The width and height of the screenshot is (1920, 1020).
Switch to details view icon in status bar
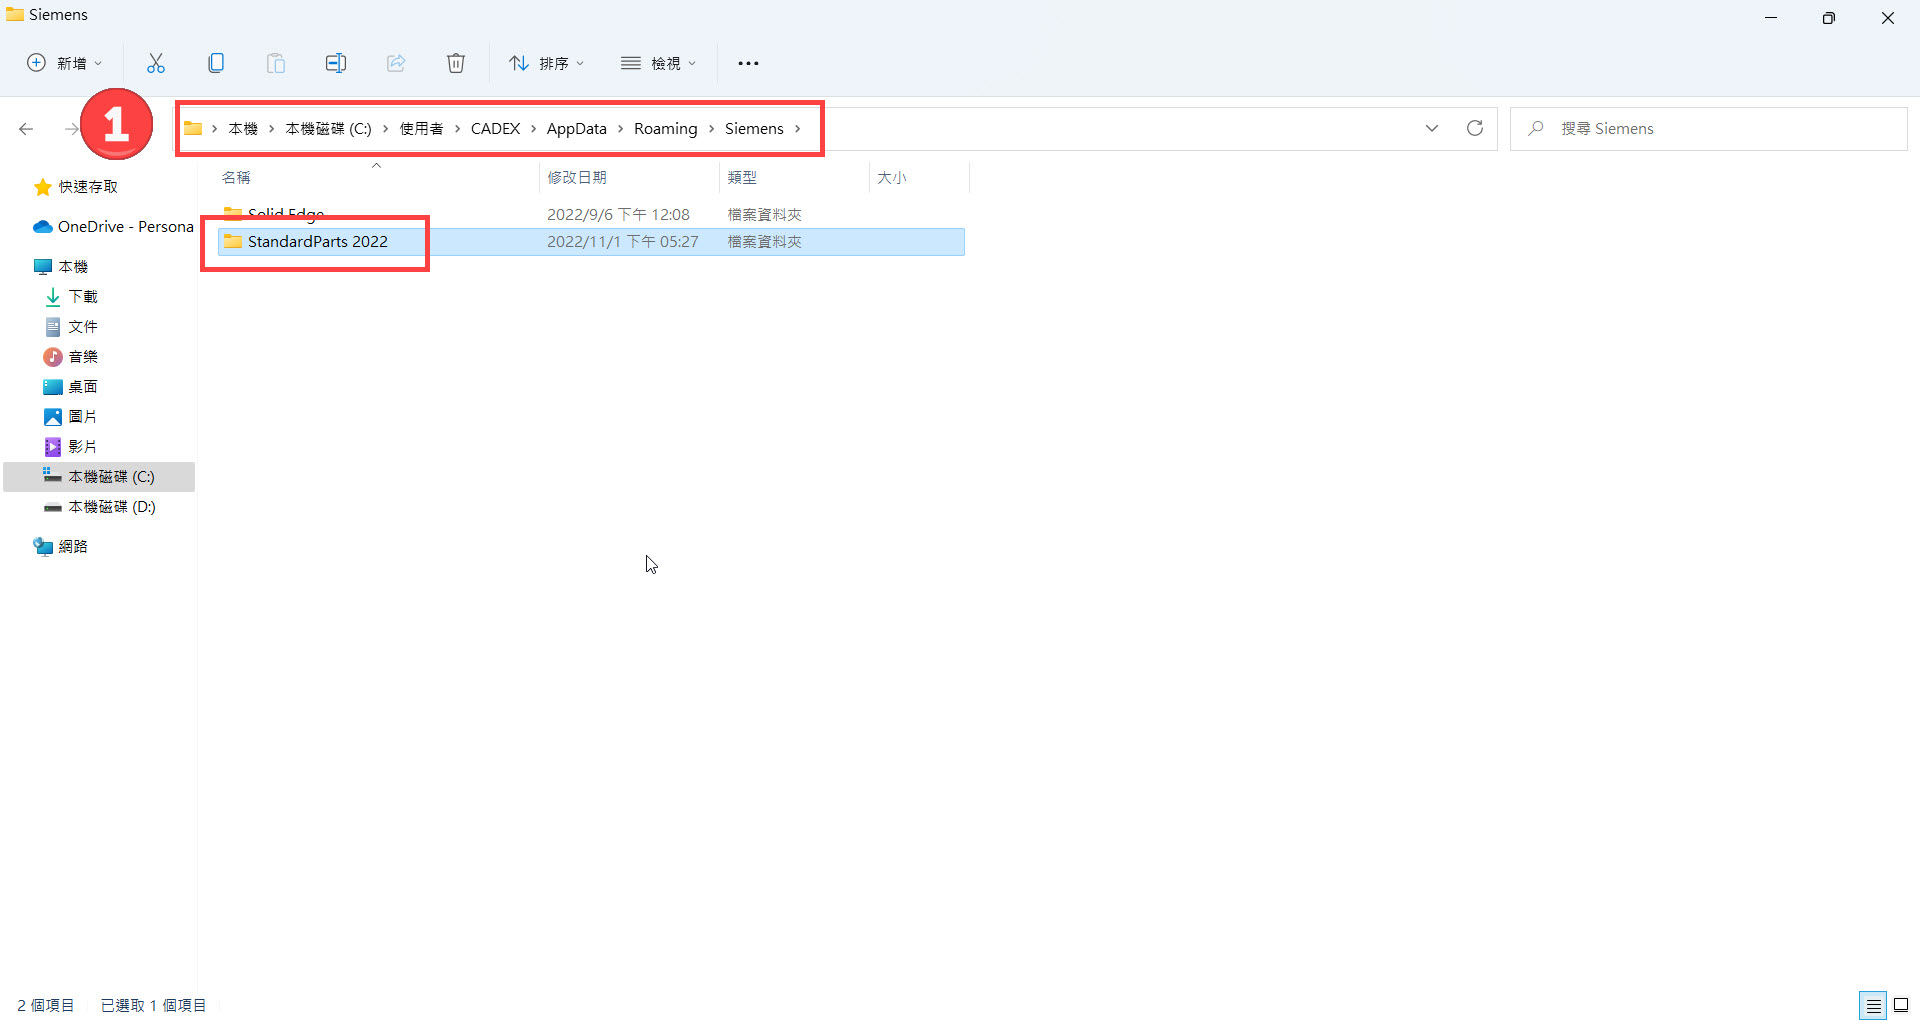1873,1005
